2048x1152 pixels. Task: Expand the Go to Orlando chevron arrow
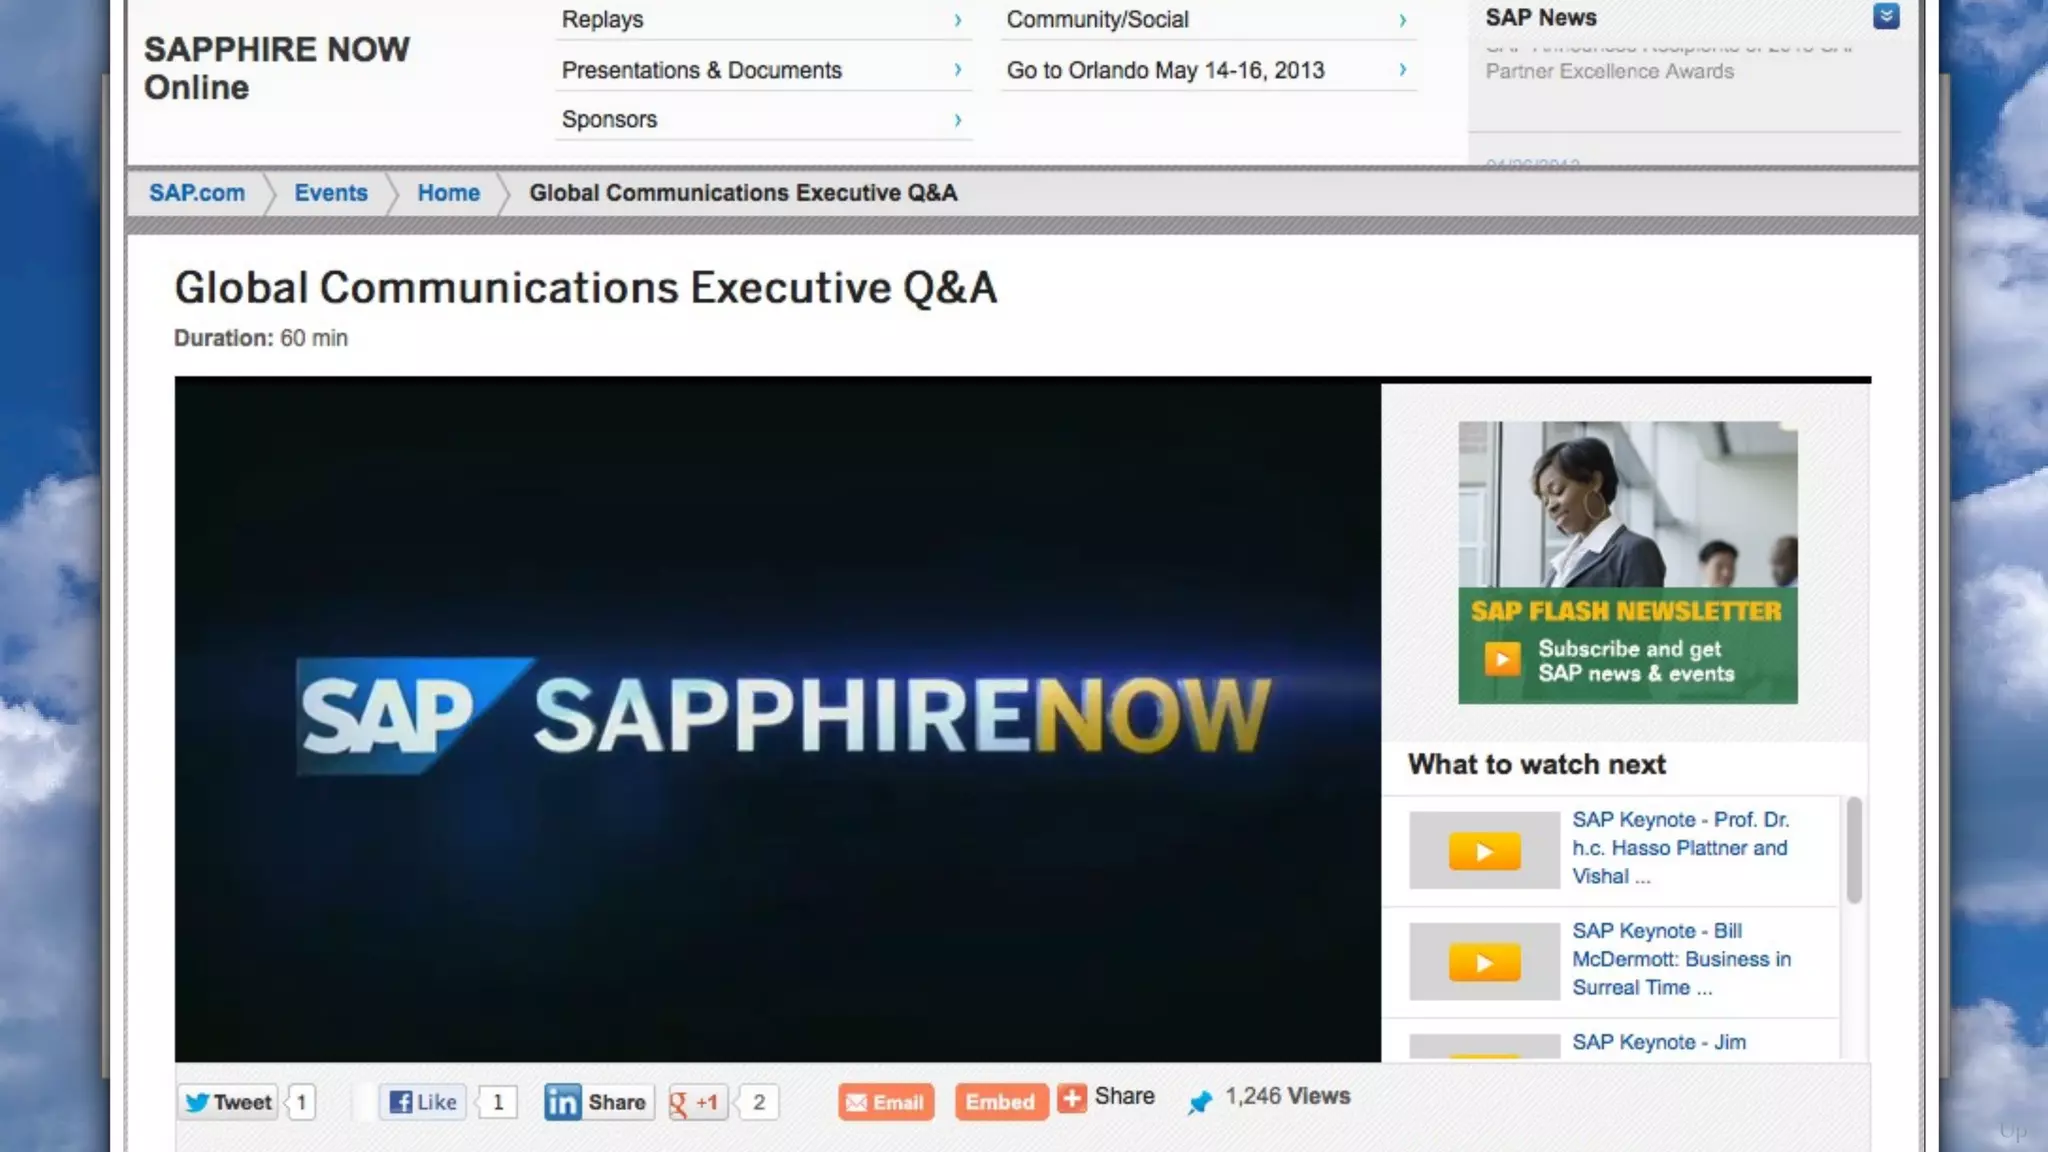[1402, 70]
